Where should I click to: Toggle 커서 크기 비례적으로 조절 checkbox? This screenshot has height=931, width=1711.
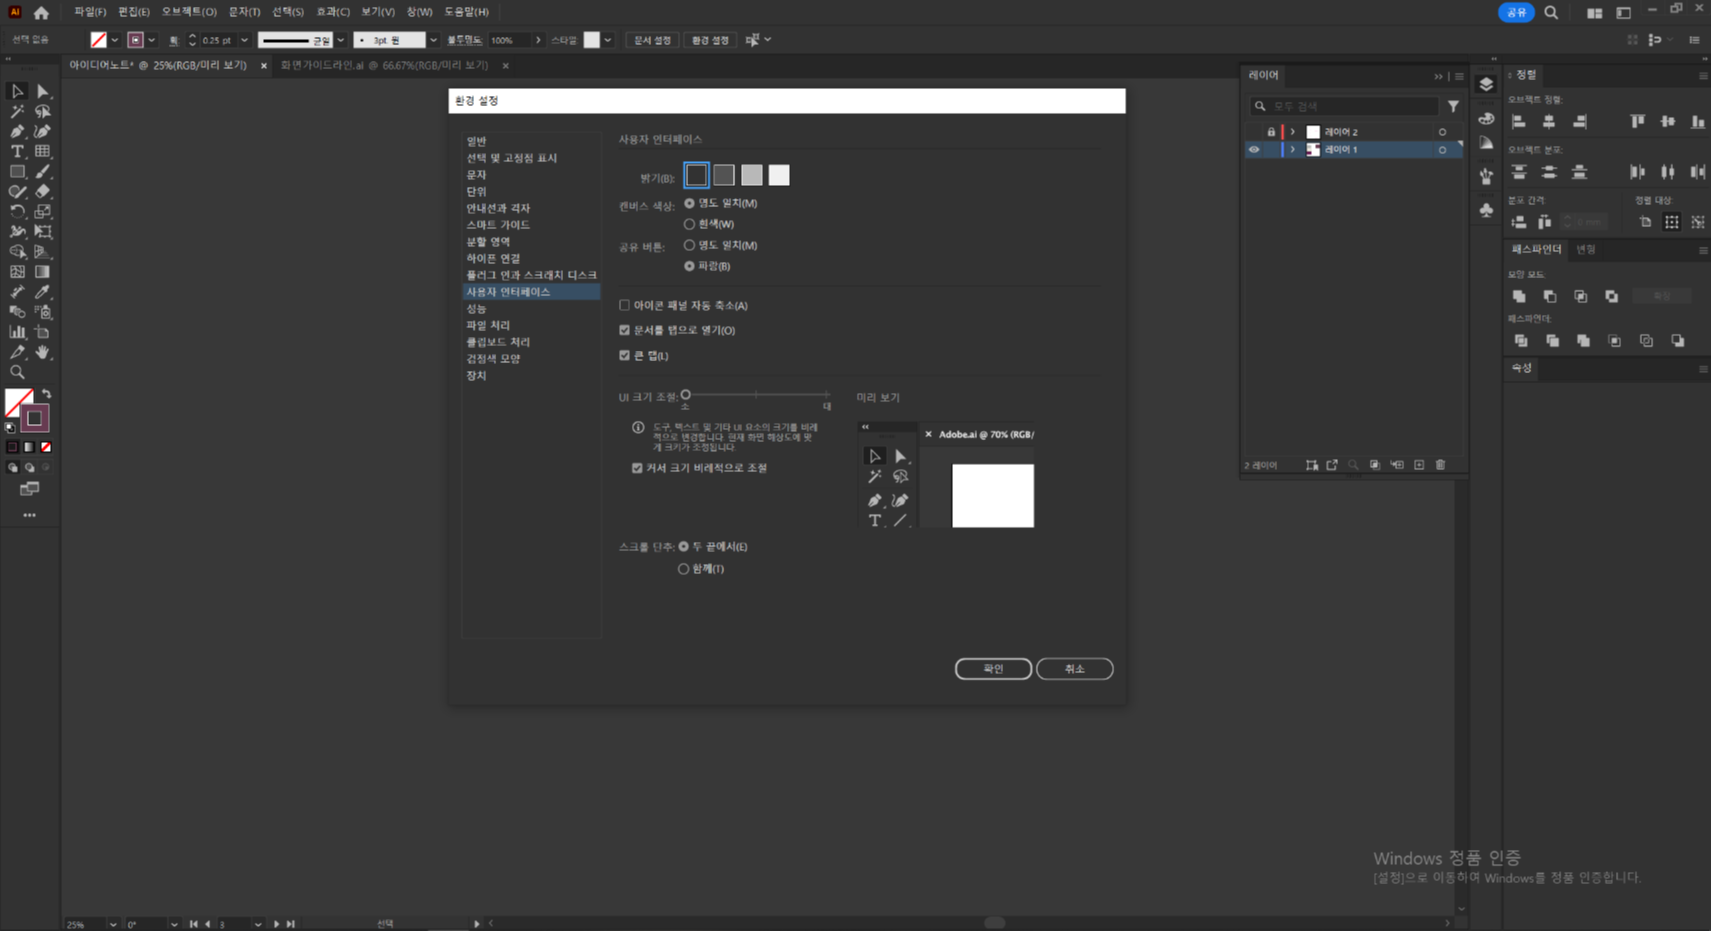click(x=637, y=468)
